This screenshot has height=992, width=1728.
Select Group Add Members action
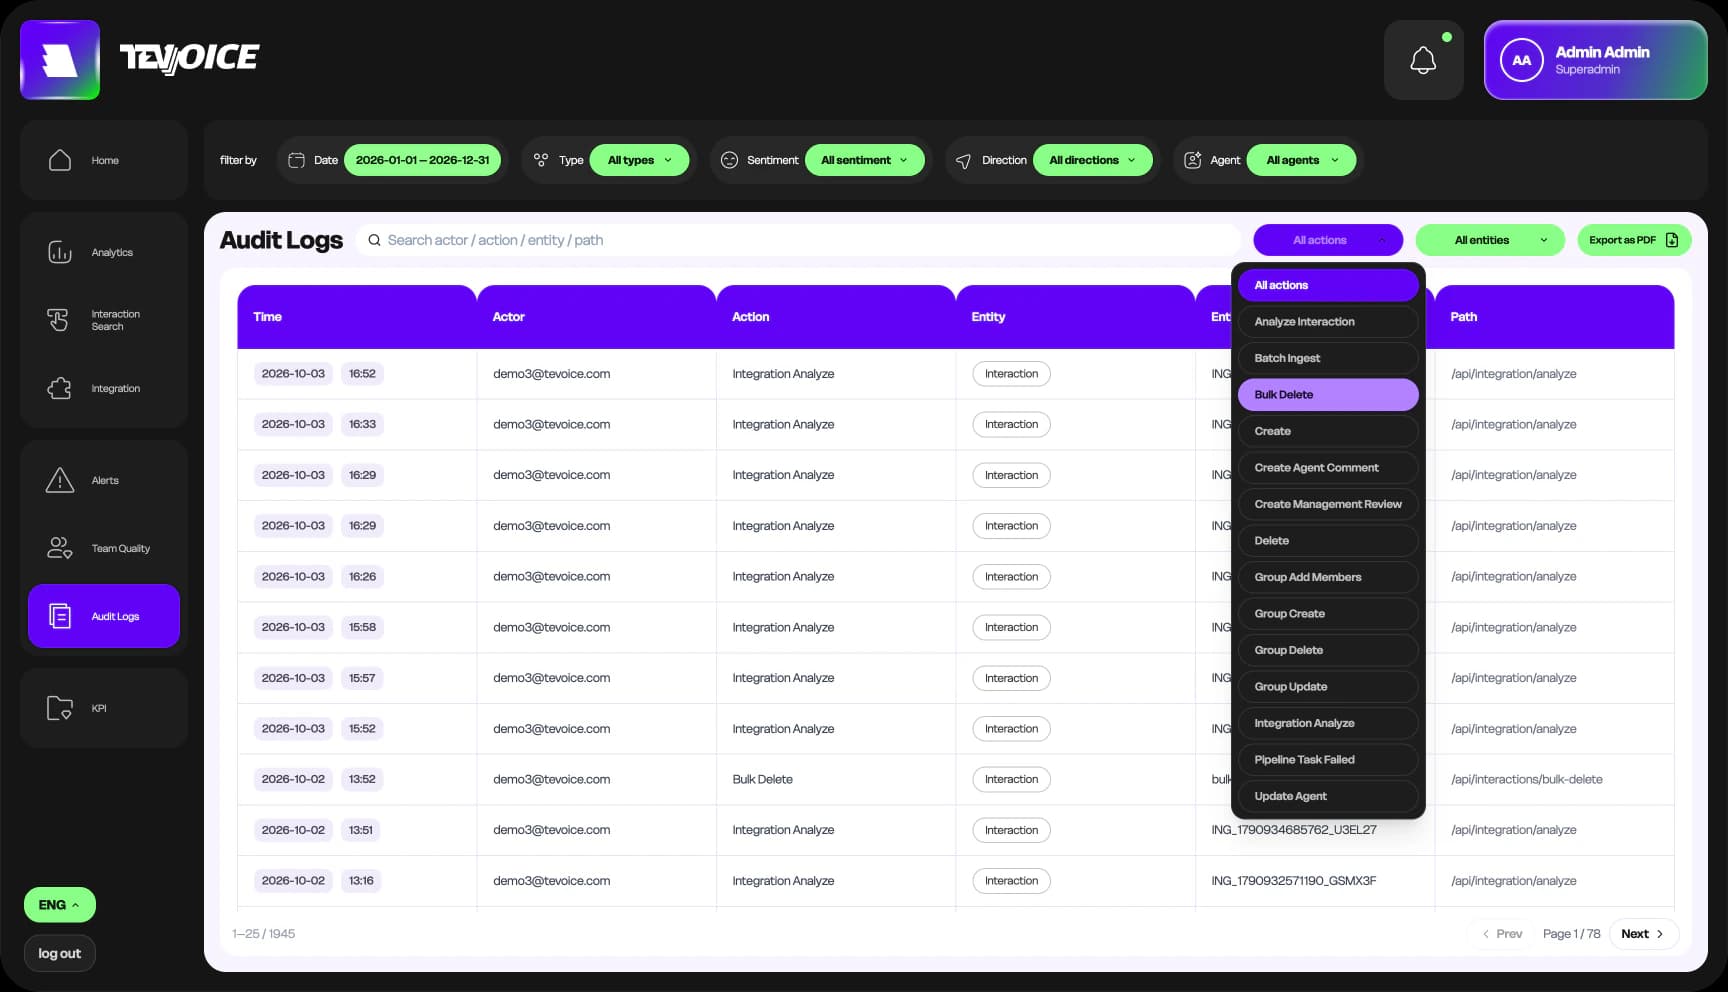1328,577
